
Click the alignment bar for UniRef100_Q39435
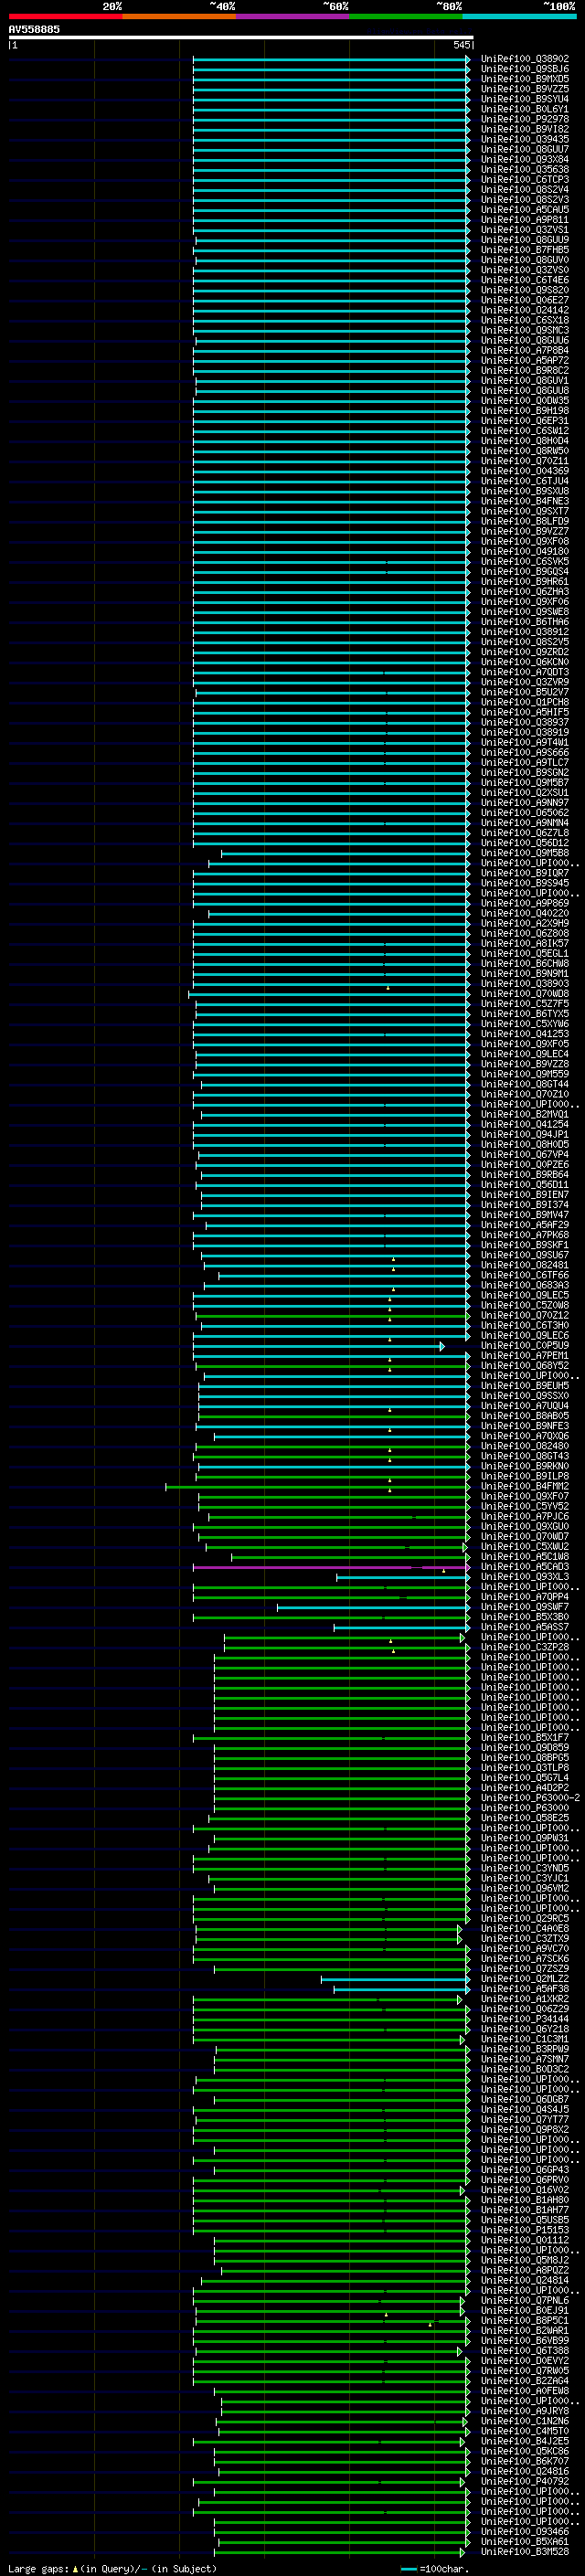point(331,140)
